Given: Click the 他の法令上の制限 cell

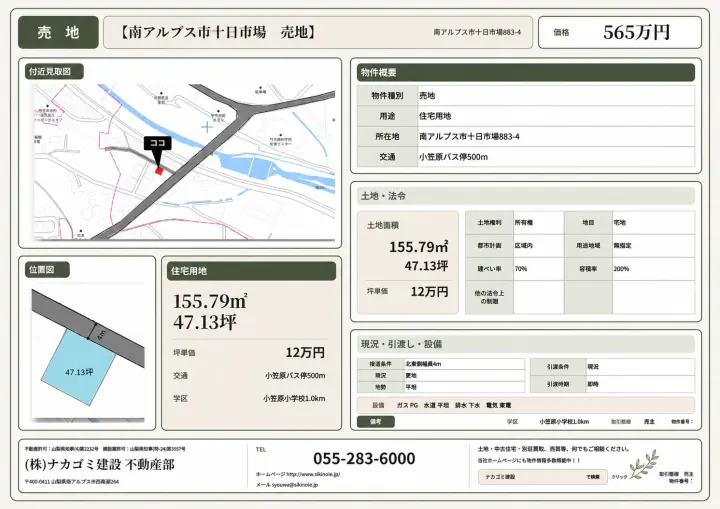Looking at the screenshot, I should pos(489,297).
